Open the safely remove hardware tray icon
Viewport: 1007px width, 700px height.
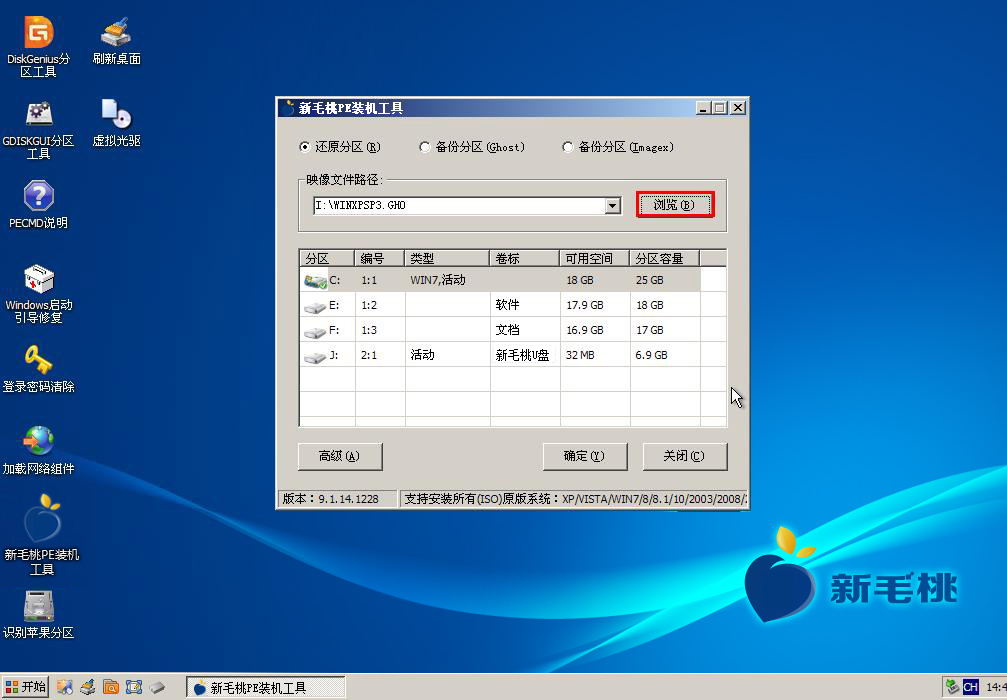[952, 687]
